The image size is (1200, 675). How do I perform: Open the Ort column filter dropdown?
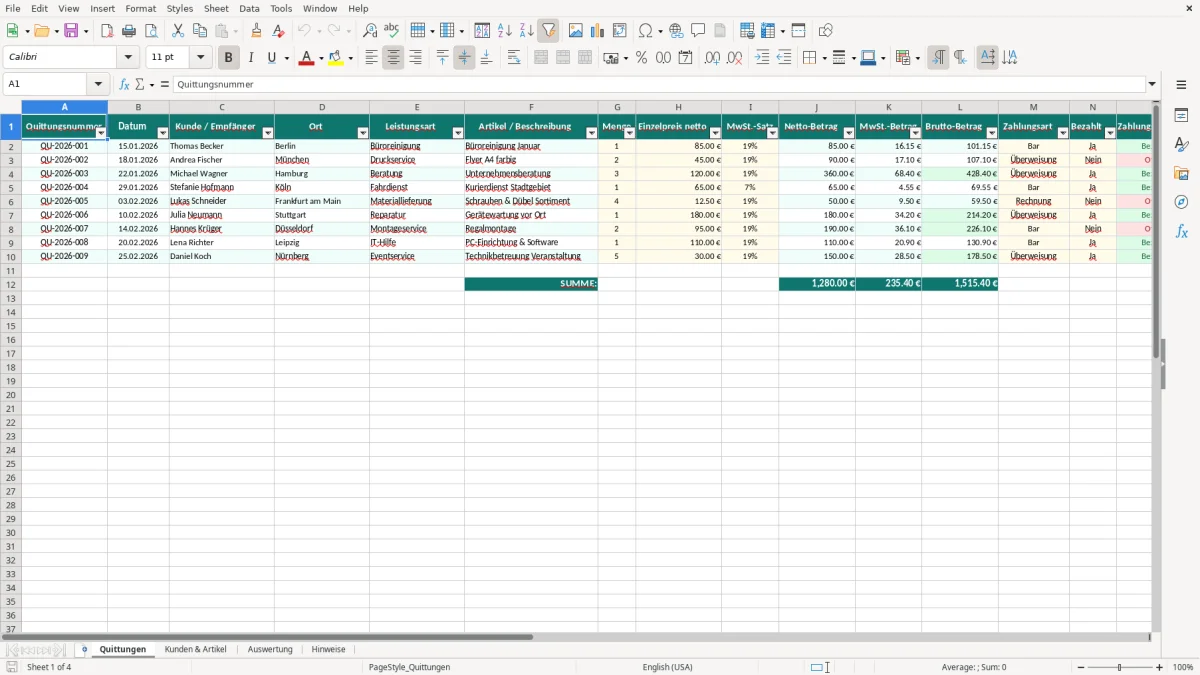pos(363,133)
